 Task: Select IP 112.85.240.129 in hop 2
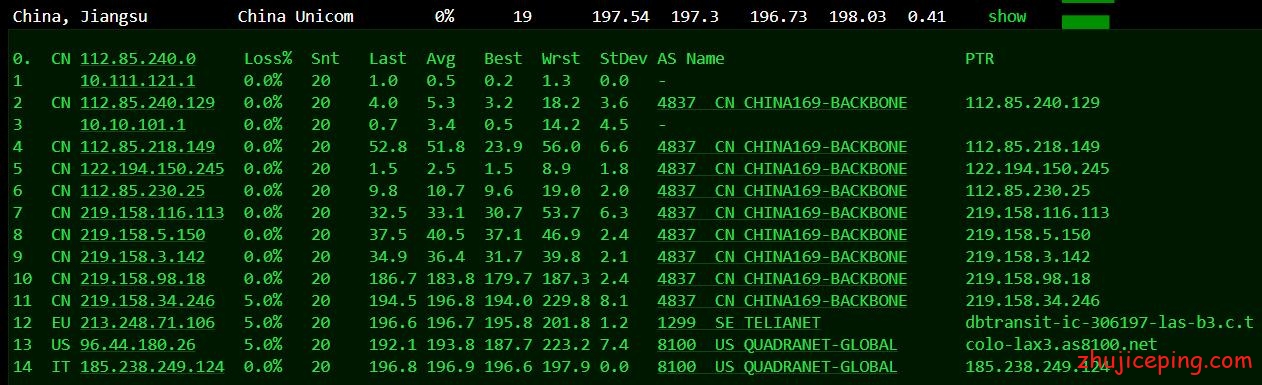coord(147,103)
